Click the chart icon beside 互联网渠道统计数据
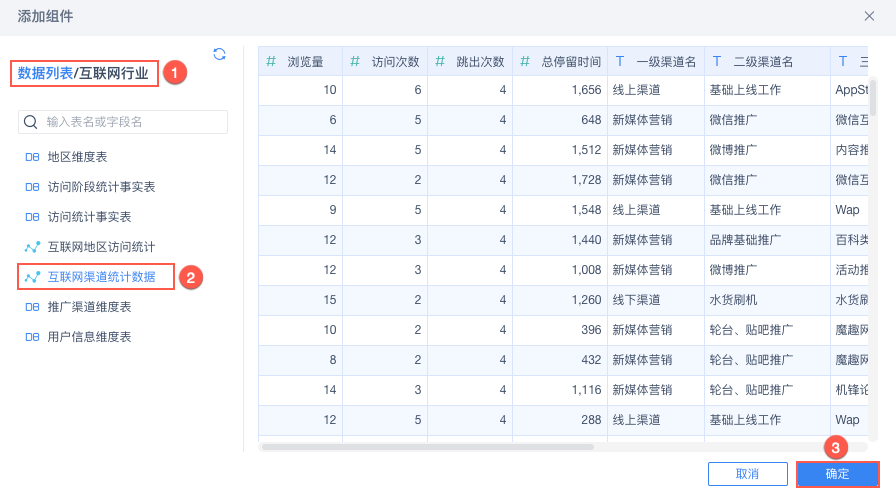 (31, 277)
